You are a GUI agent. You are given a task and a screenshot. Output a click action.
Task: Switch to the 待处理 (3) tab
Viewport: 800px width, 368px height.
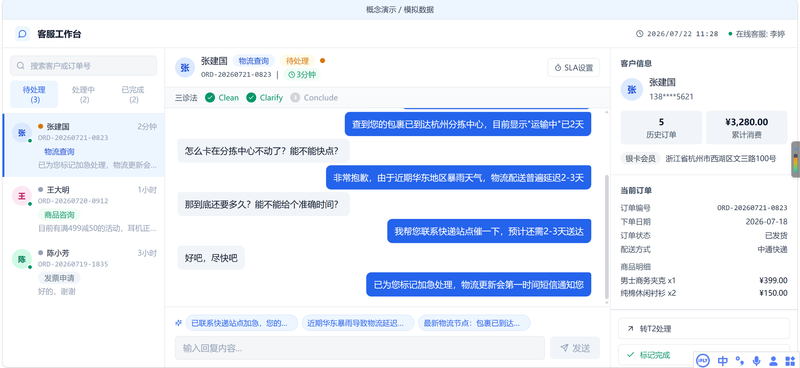point(34,94)
